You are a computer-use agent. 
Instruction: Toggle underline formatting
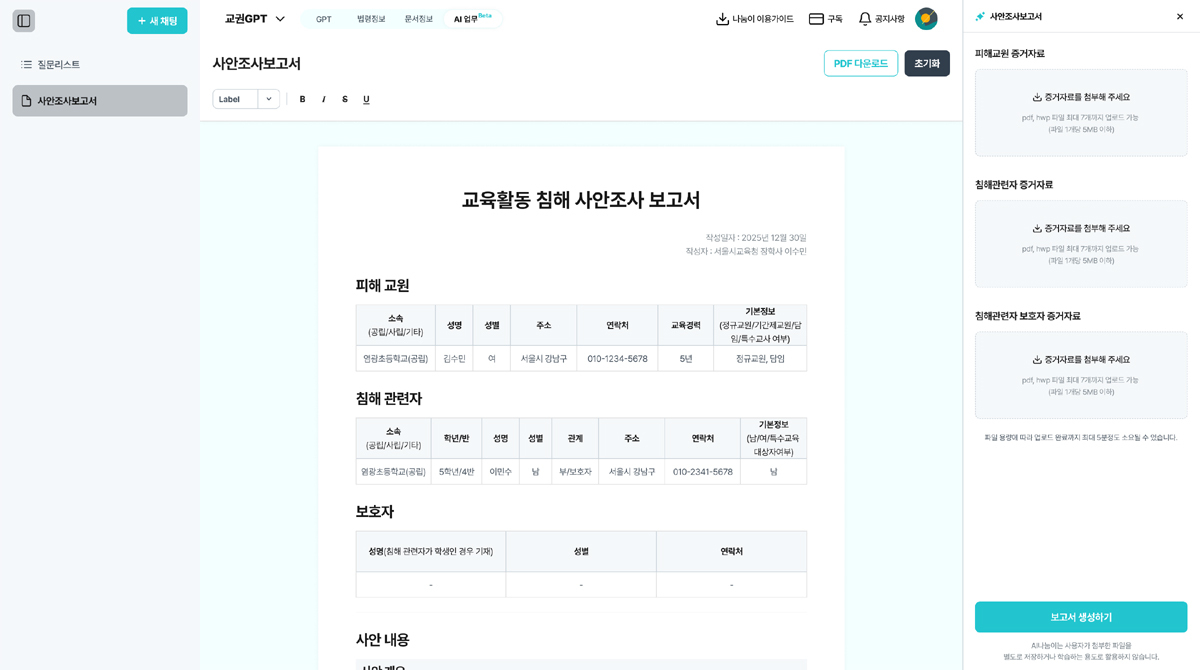[366, 99]
